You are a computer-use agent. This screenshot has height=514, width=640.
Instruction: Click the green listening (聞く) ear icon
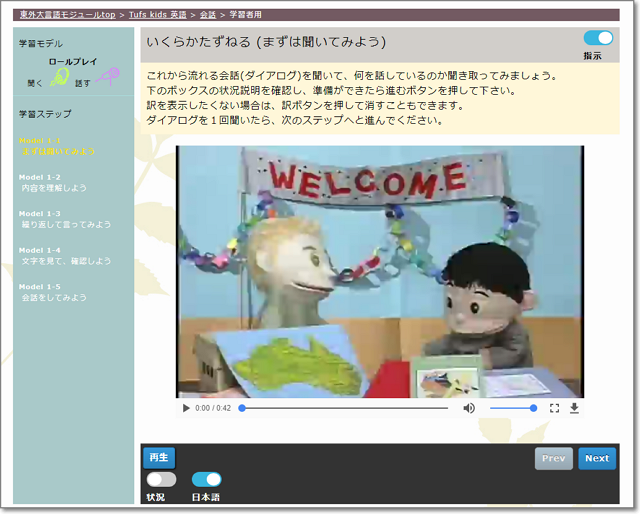60,77
